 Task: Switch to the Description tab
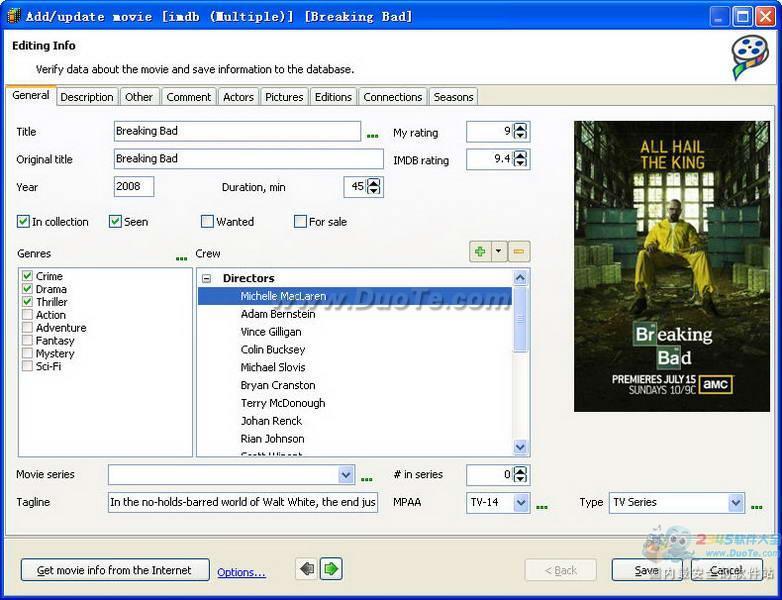point(87,97)
